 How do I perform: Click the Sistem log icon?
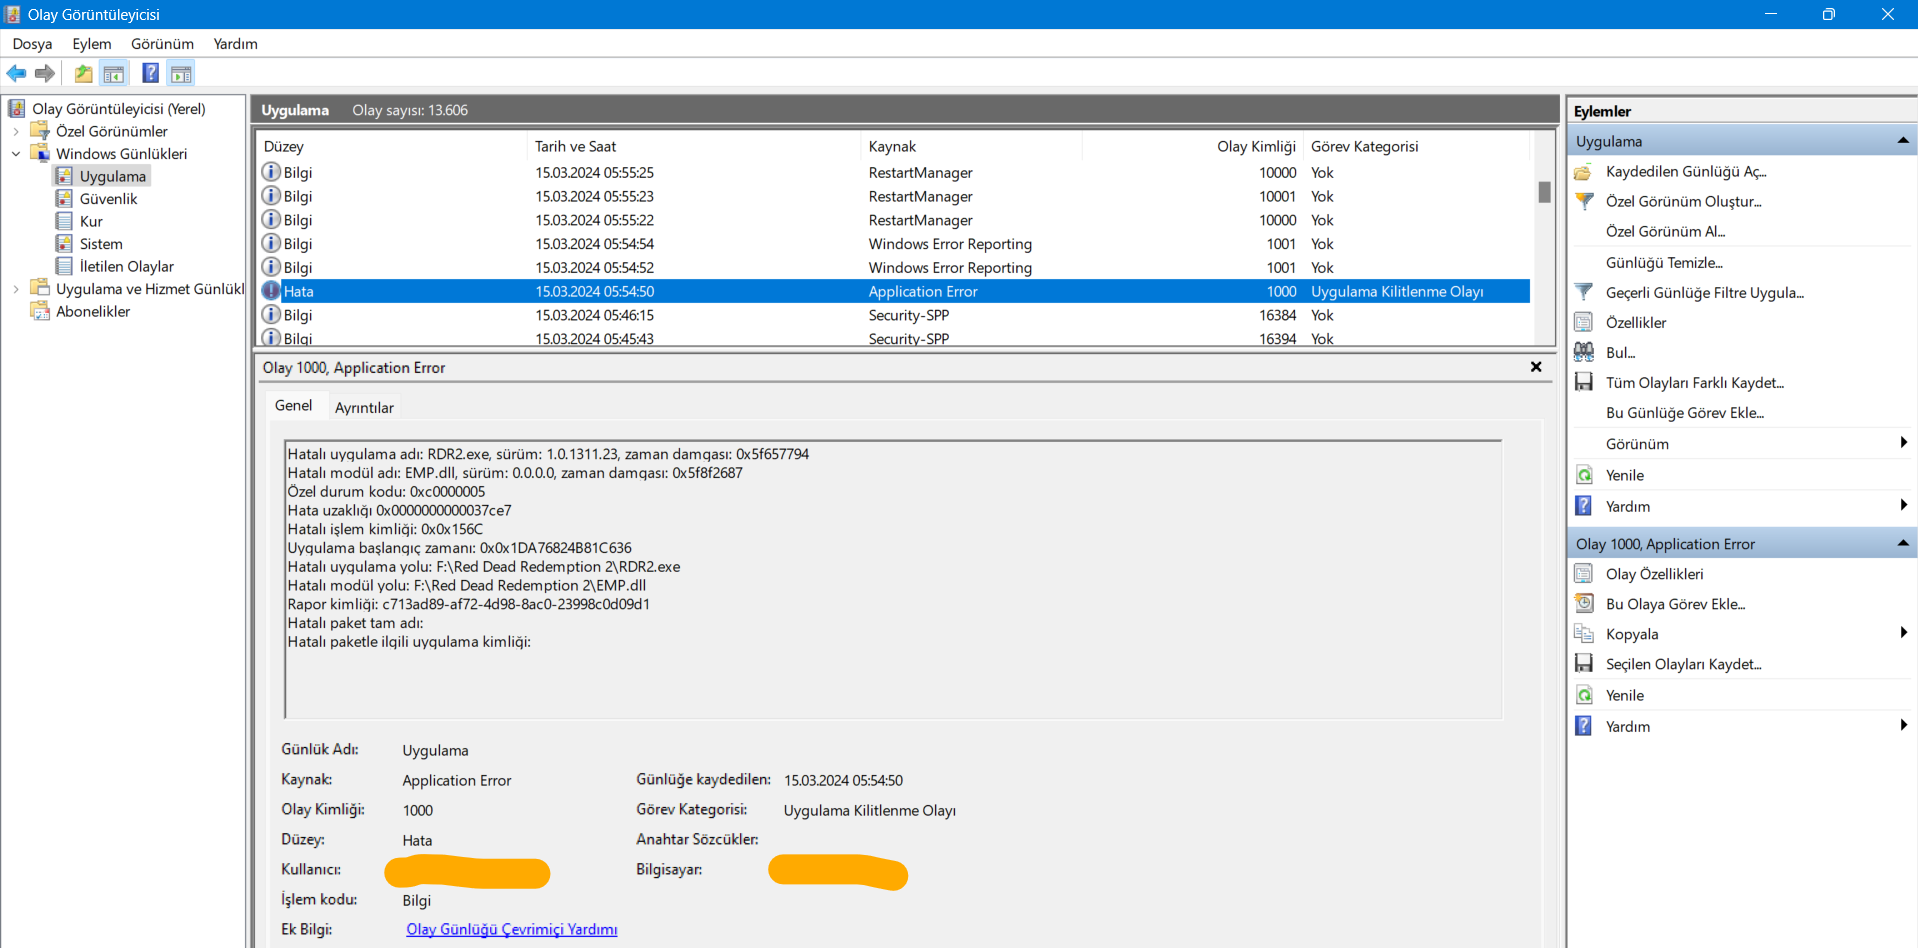(64, 244)
